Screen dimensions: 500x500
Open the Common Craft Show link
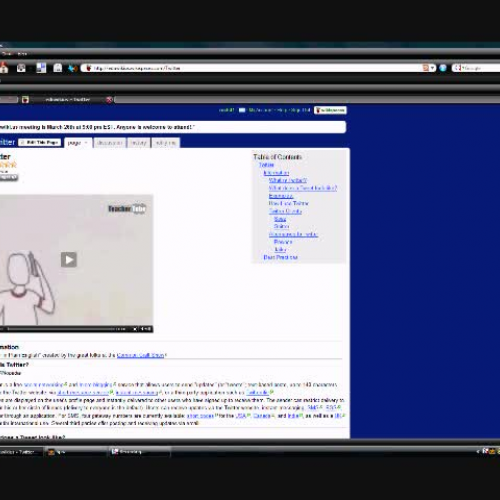coord(141,355)
